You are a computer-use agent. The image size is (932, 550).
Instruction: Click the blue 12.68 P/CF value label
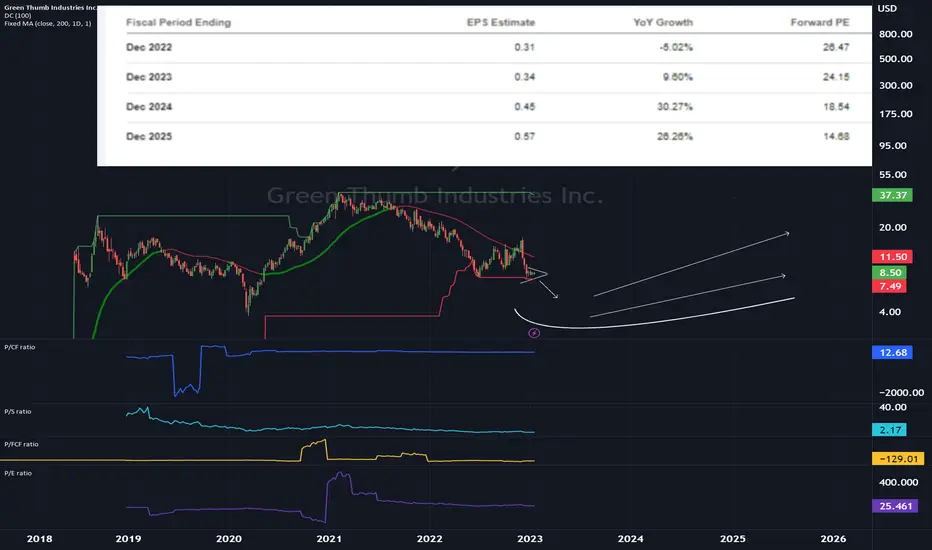(x=892, y=353)
